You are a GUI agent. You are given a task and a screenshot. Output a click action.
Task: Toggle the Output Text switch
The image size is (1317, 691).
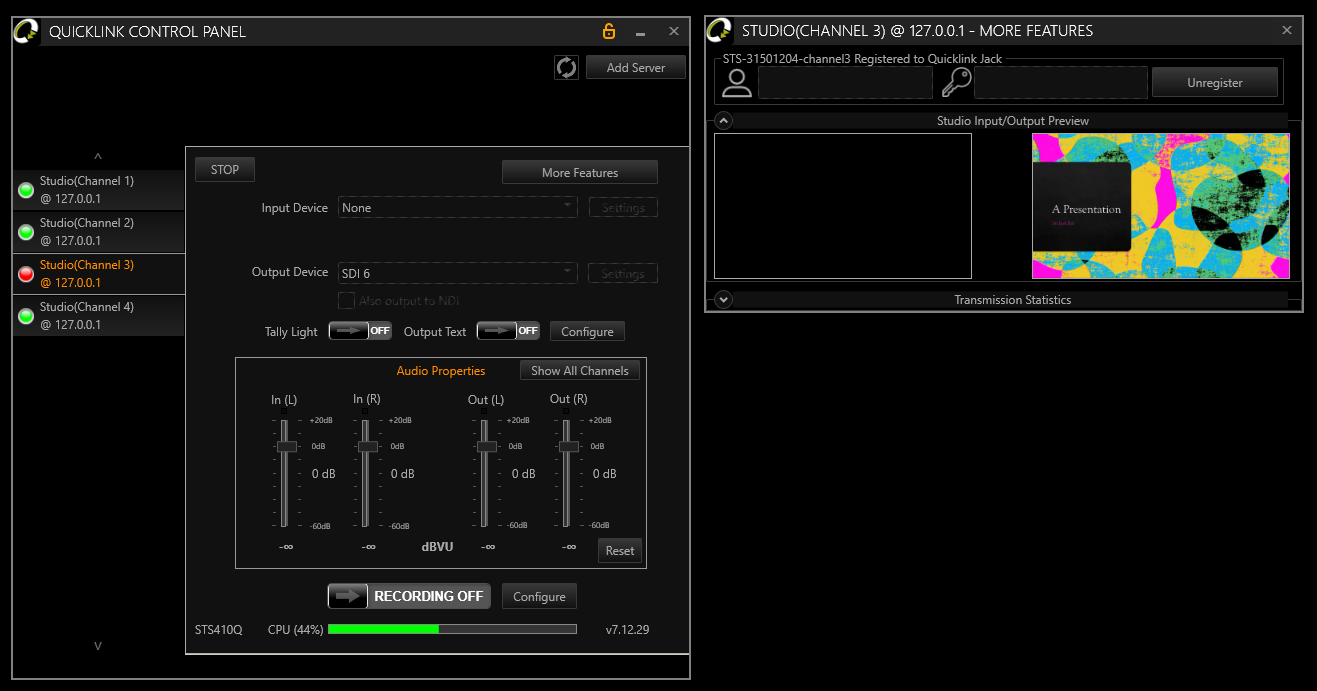508,331
